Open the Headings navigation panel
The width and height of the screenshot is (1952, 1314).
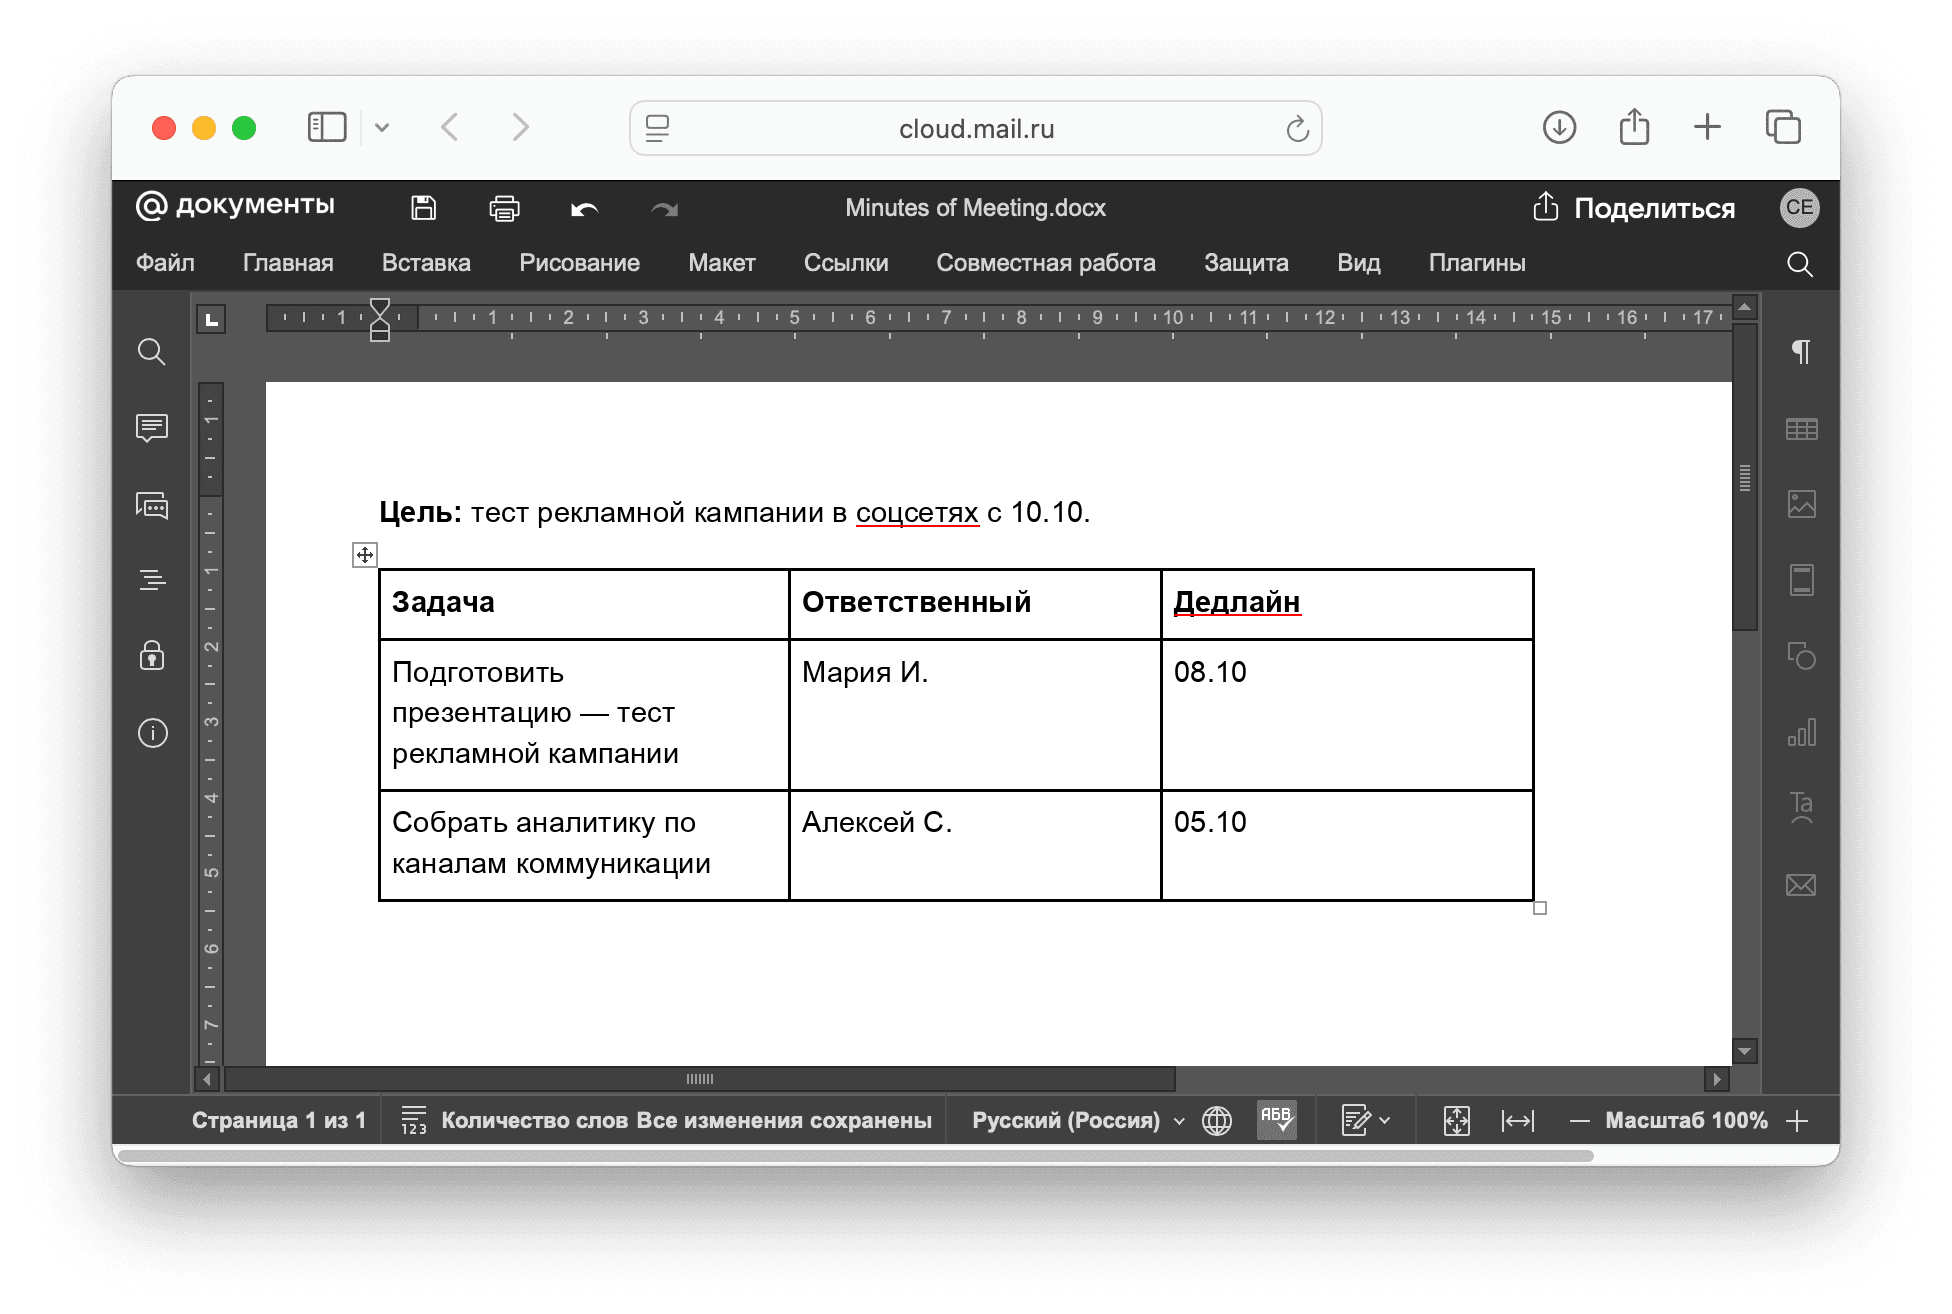pos(152,580)
